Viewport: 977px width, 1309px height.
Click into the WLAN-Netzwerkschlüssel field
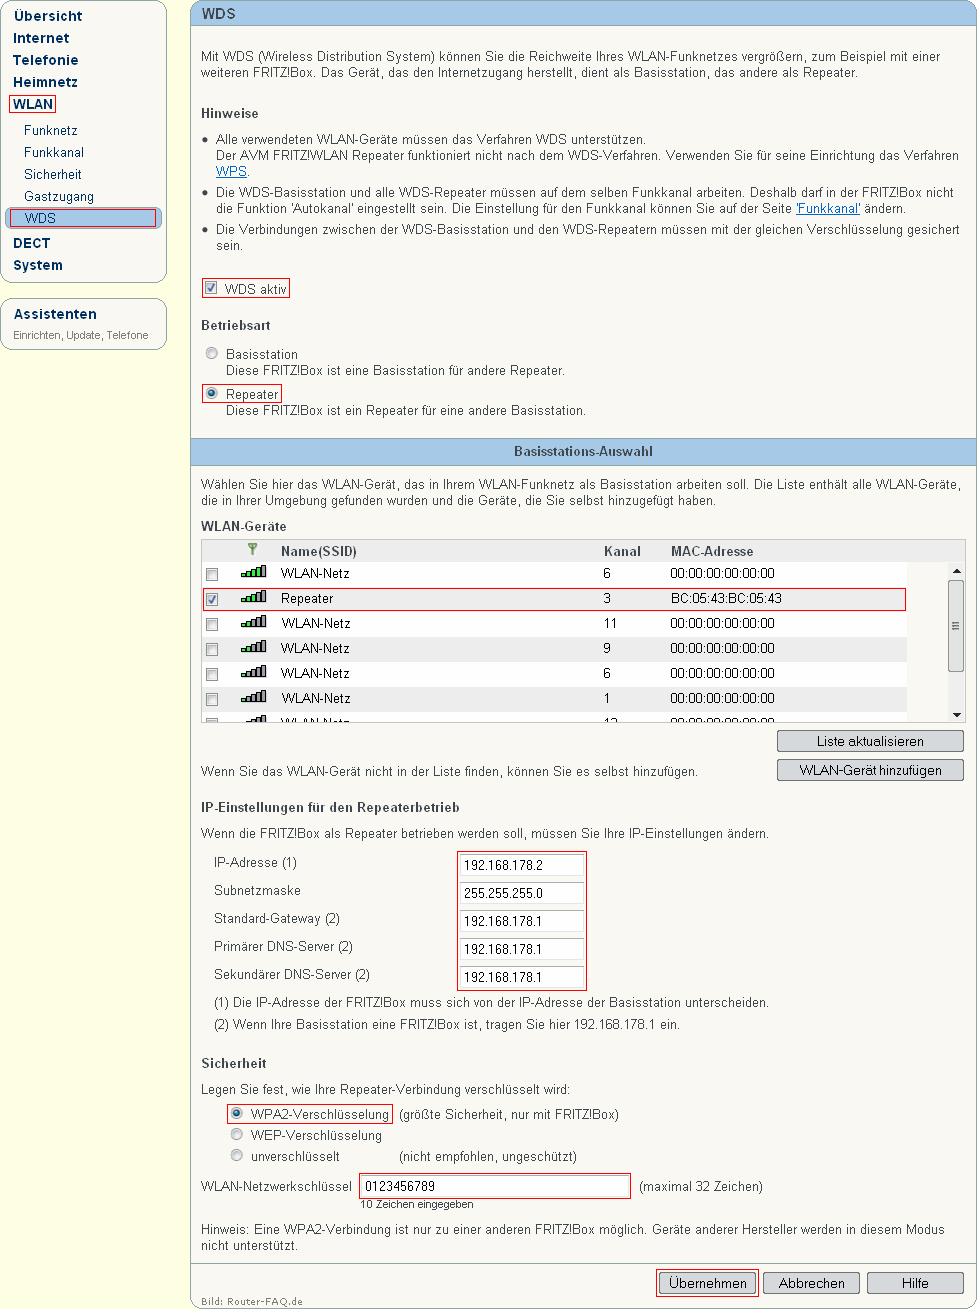(x=494, y=1186)
